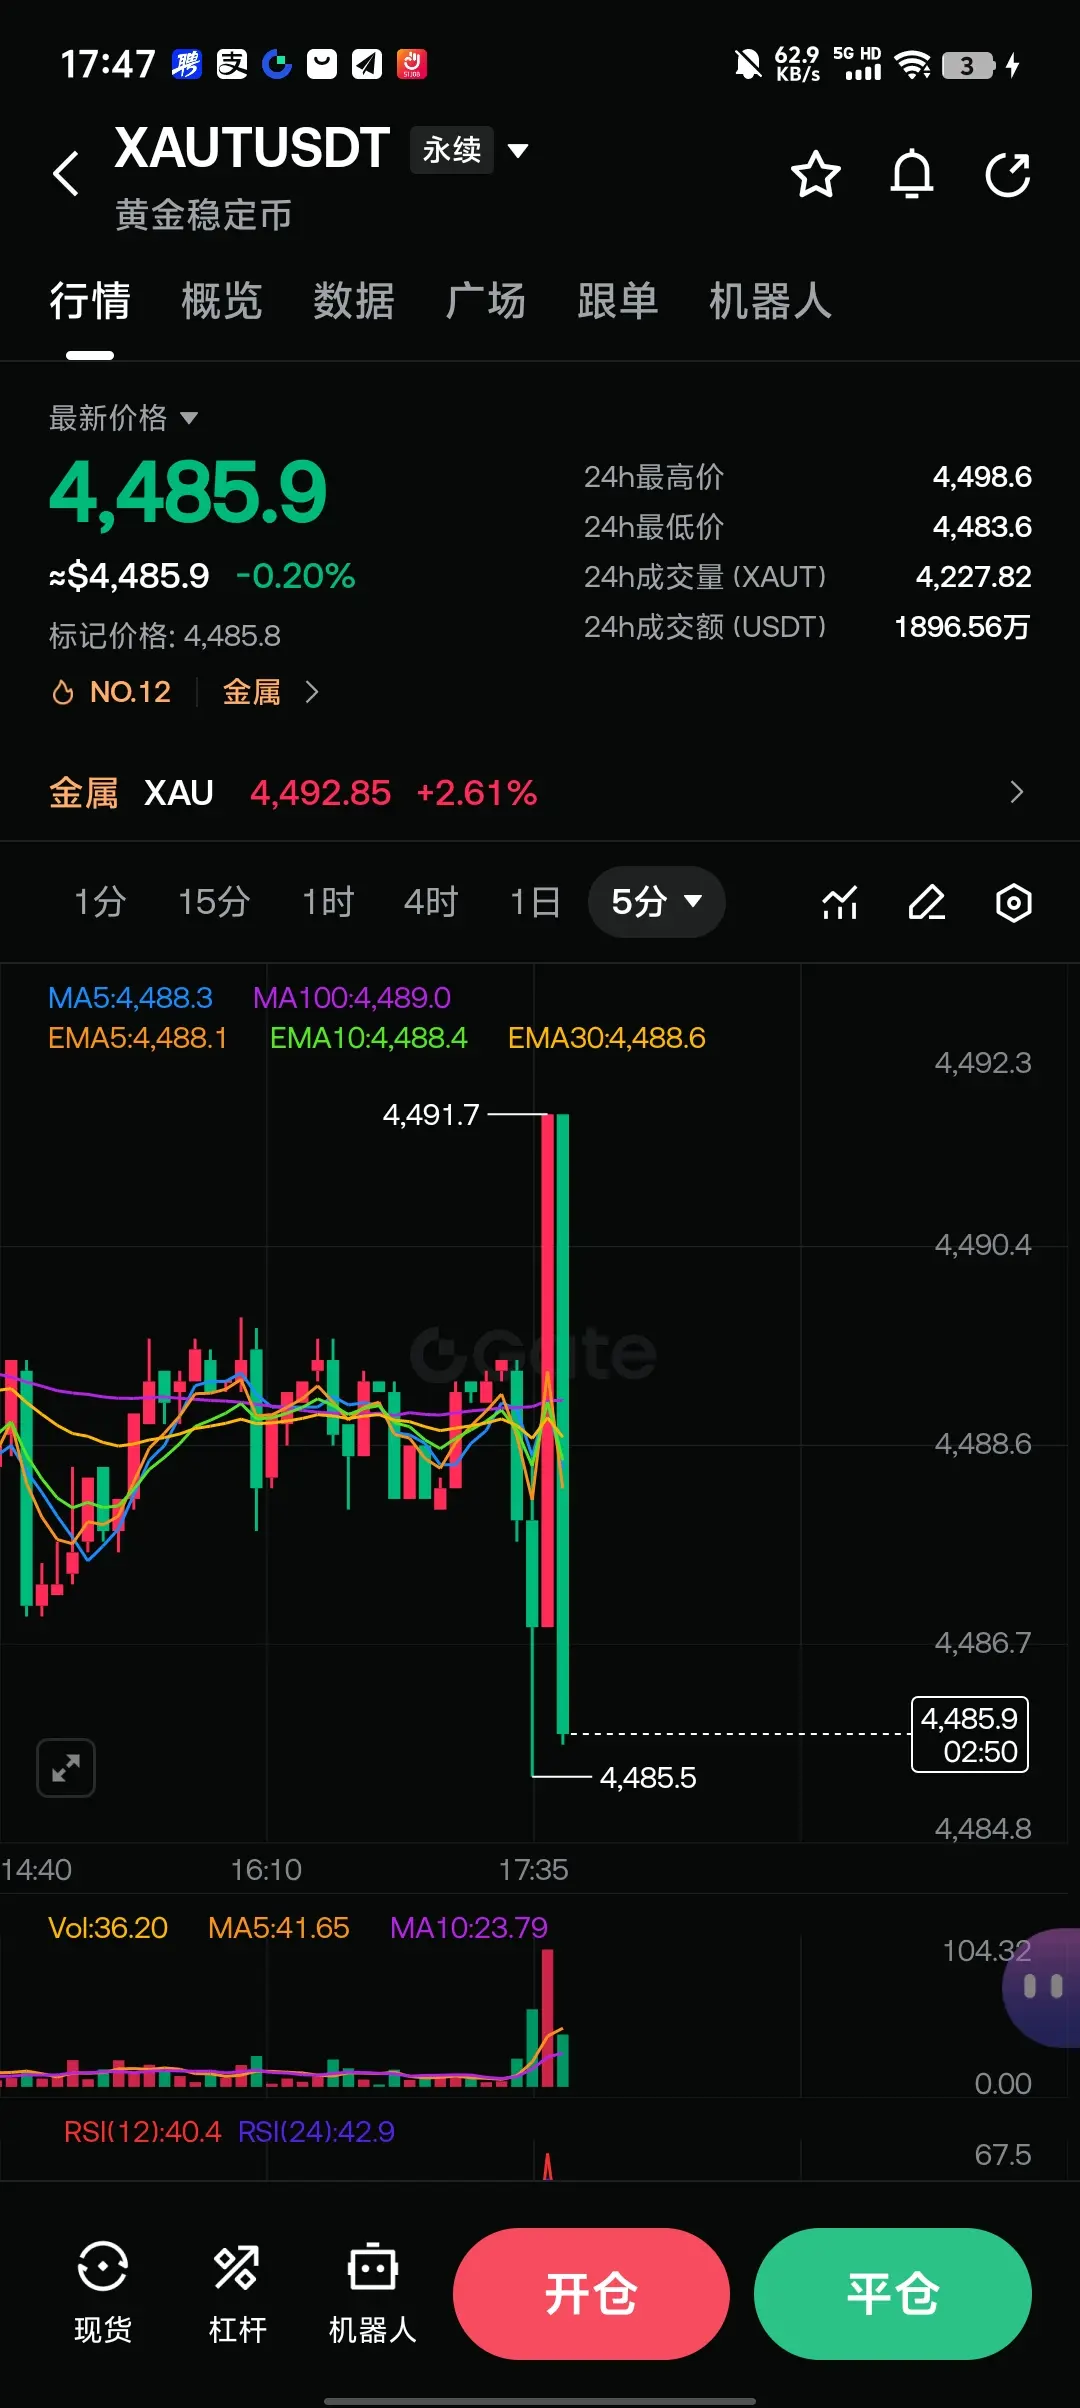This screenshot has width=1080, height=2408.
Task: Tap the back arrow icon
Action: pos(66,174)
